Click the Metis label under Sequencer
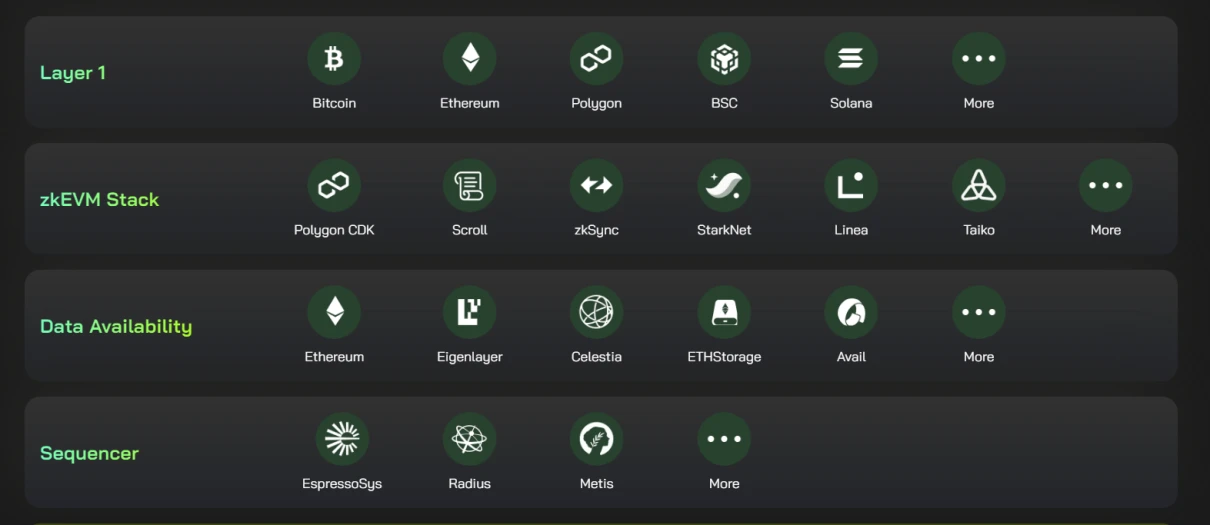This screenshot has width=1210, height=525. [597, 484]
